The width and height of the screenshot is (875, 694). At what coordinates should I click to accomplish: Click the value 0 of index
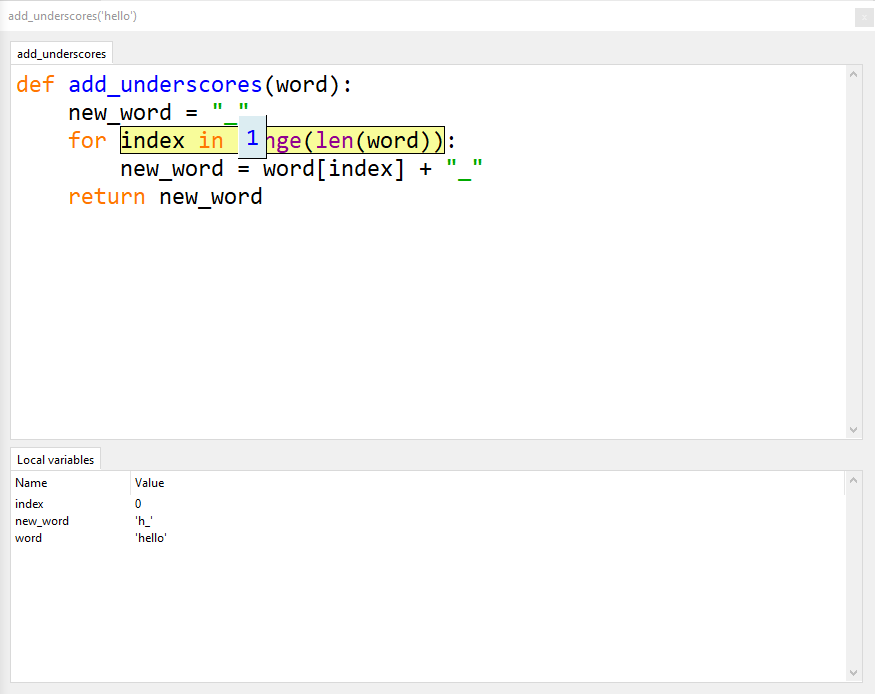click(138, 504)
